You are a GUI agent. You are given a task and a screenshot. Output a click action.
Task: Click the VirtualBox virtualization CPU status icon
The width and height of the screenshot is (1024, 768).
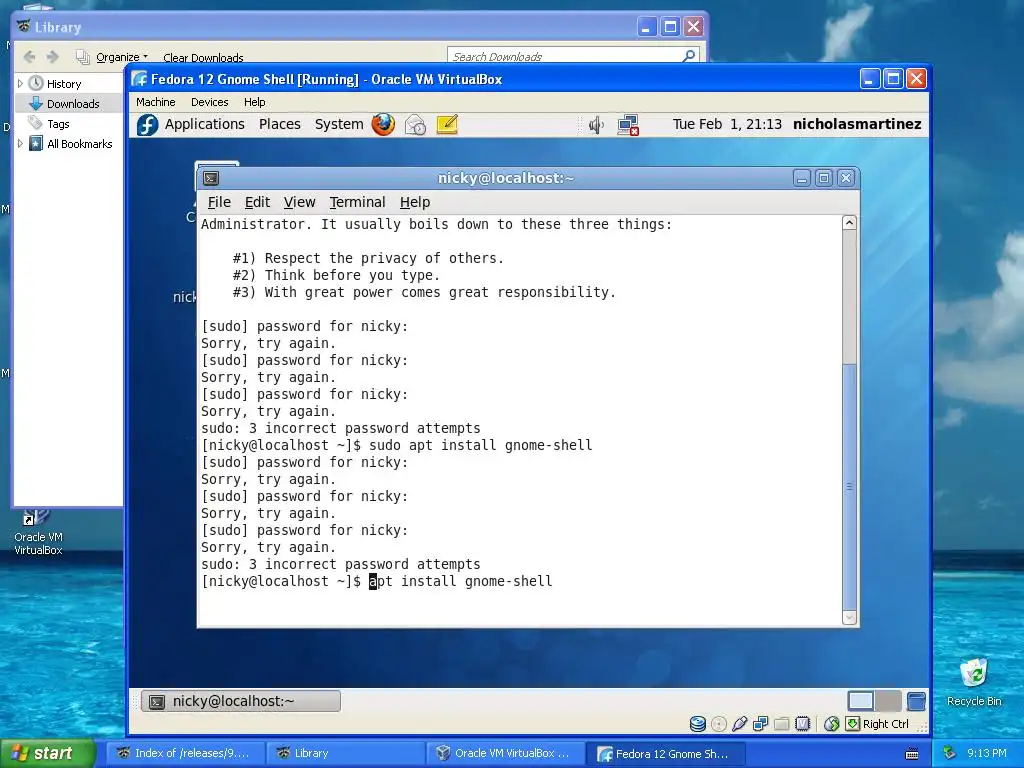(803, 724)
